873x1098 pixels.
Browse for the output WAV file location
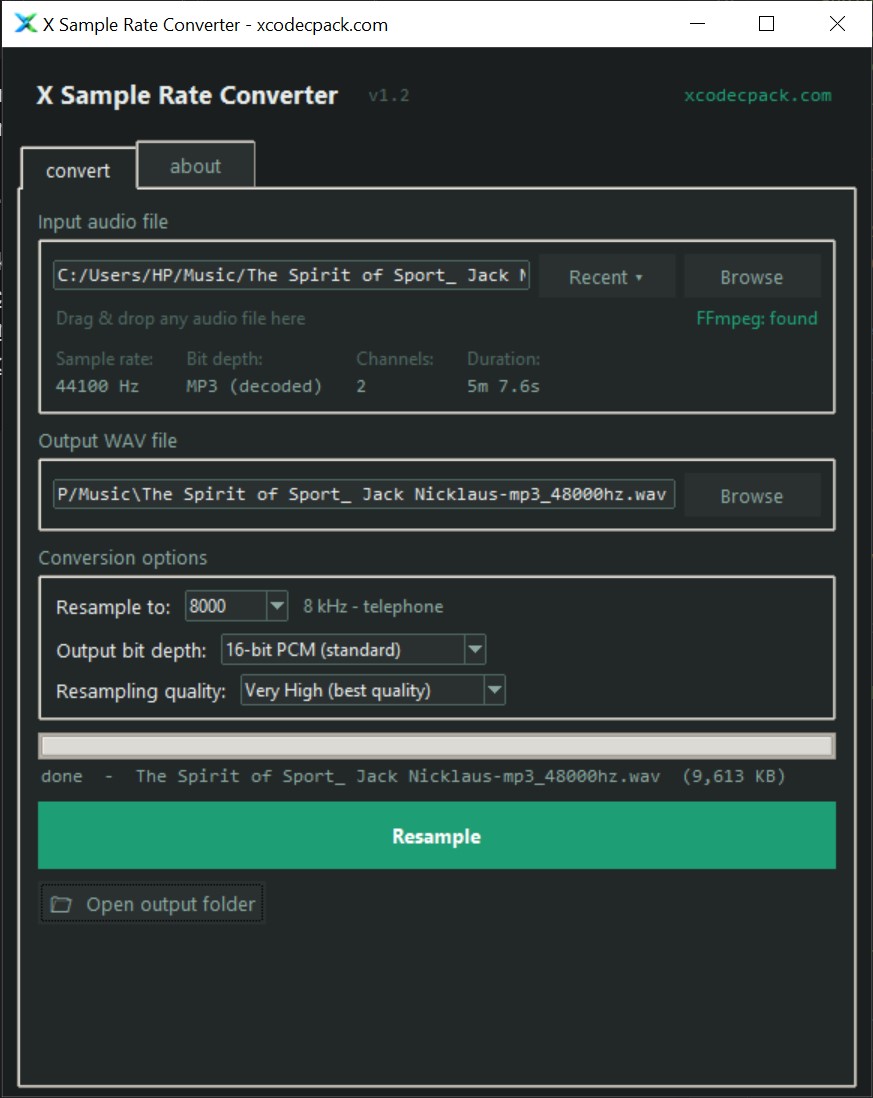pos(752,496)
